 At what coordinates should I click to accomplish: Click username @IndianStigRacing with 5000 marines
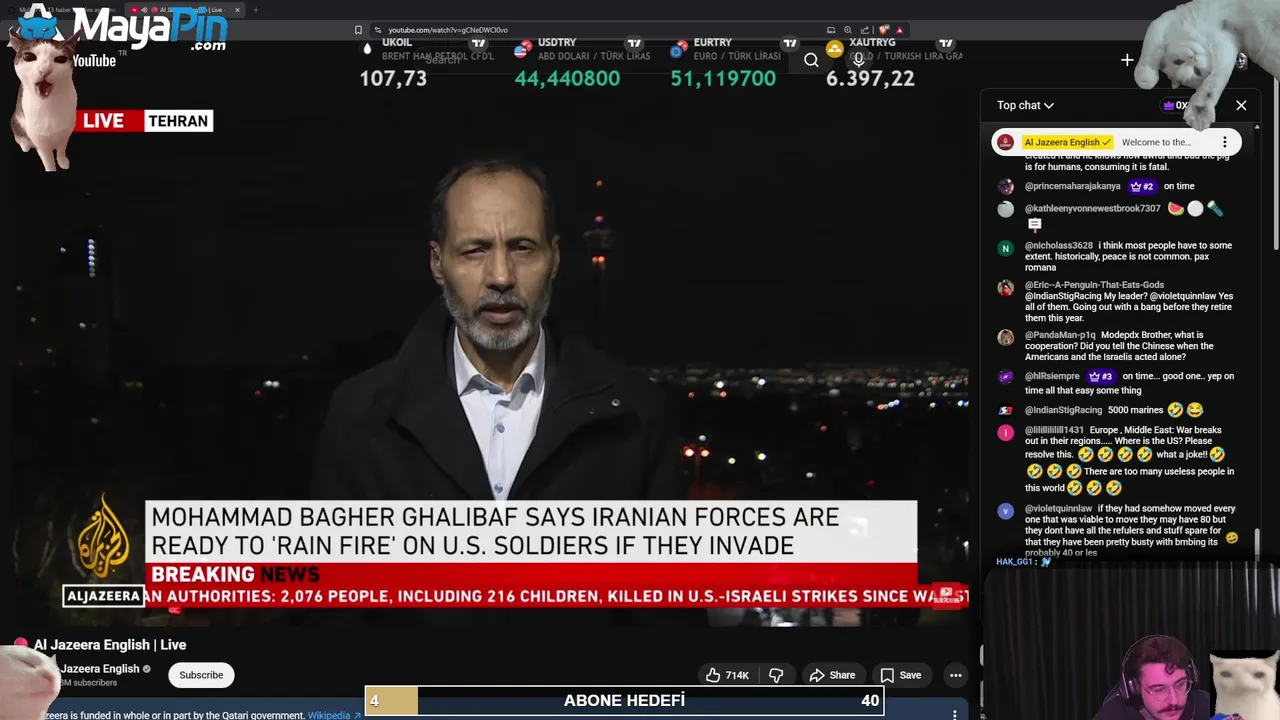[x=1063, y=410]
